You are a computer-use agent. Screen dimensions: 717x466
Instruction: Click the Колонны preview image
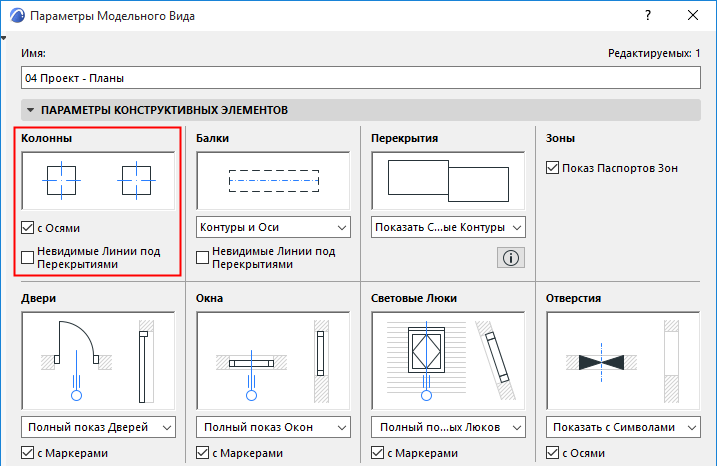click(98, 180)
